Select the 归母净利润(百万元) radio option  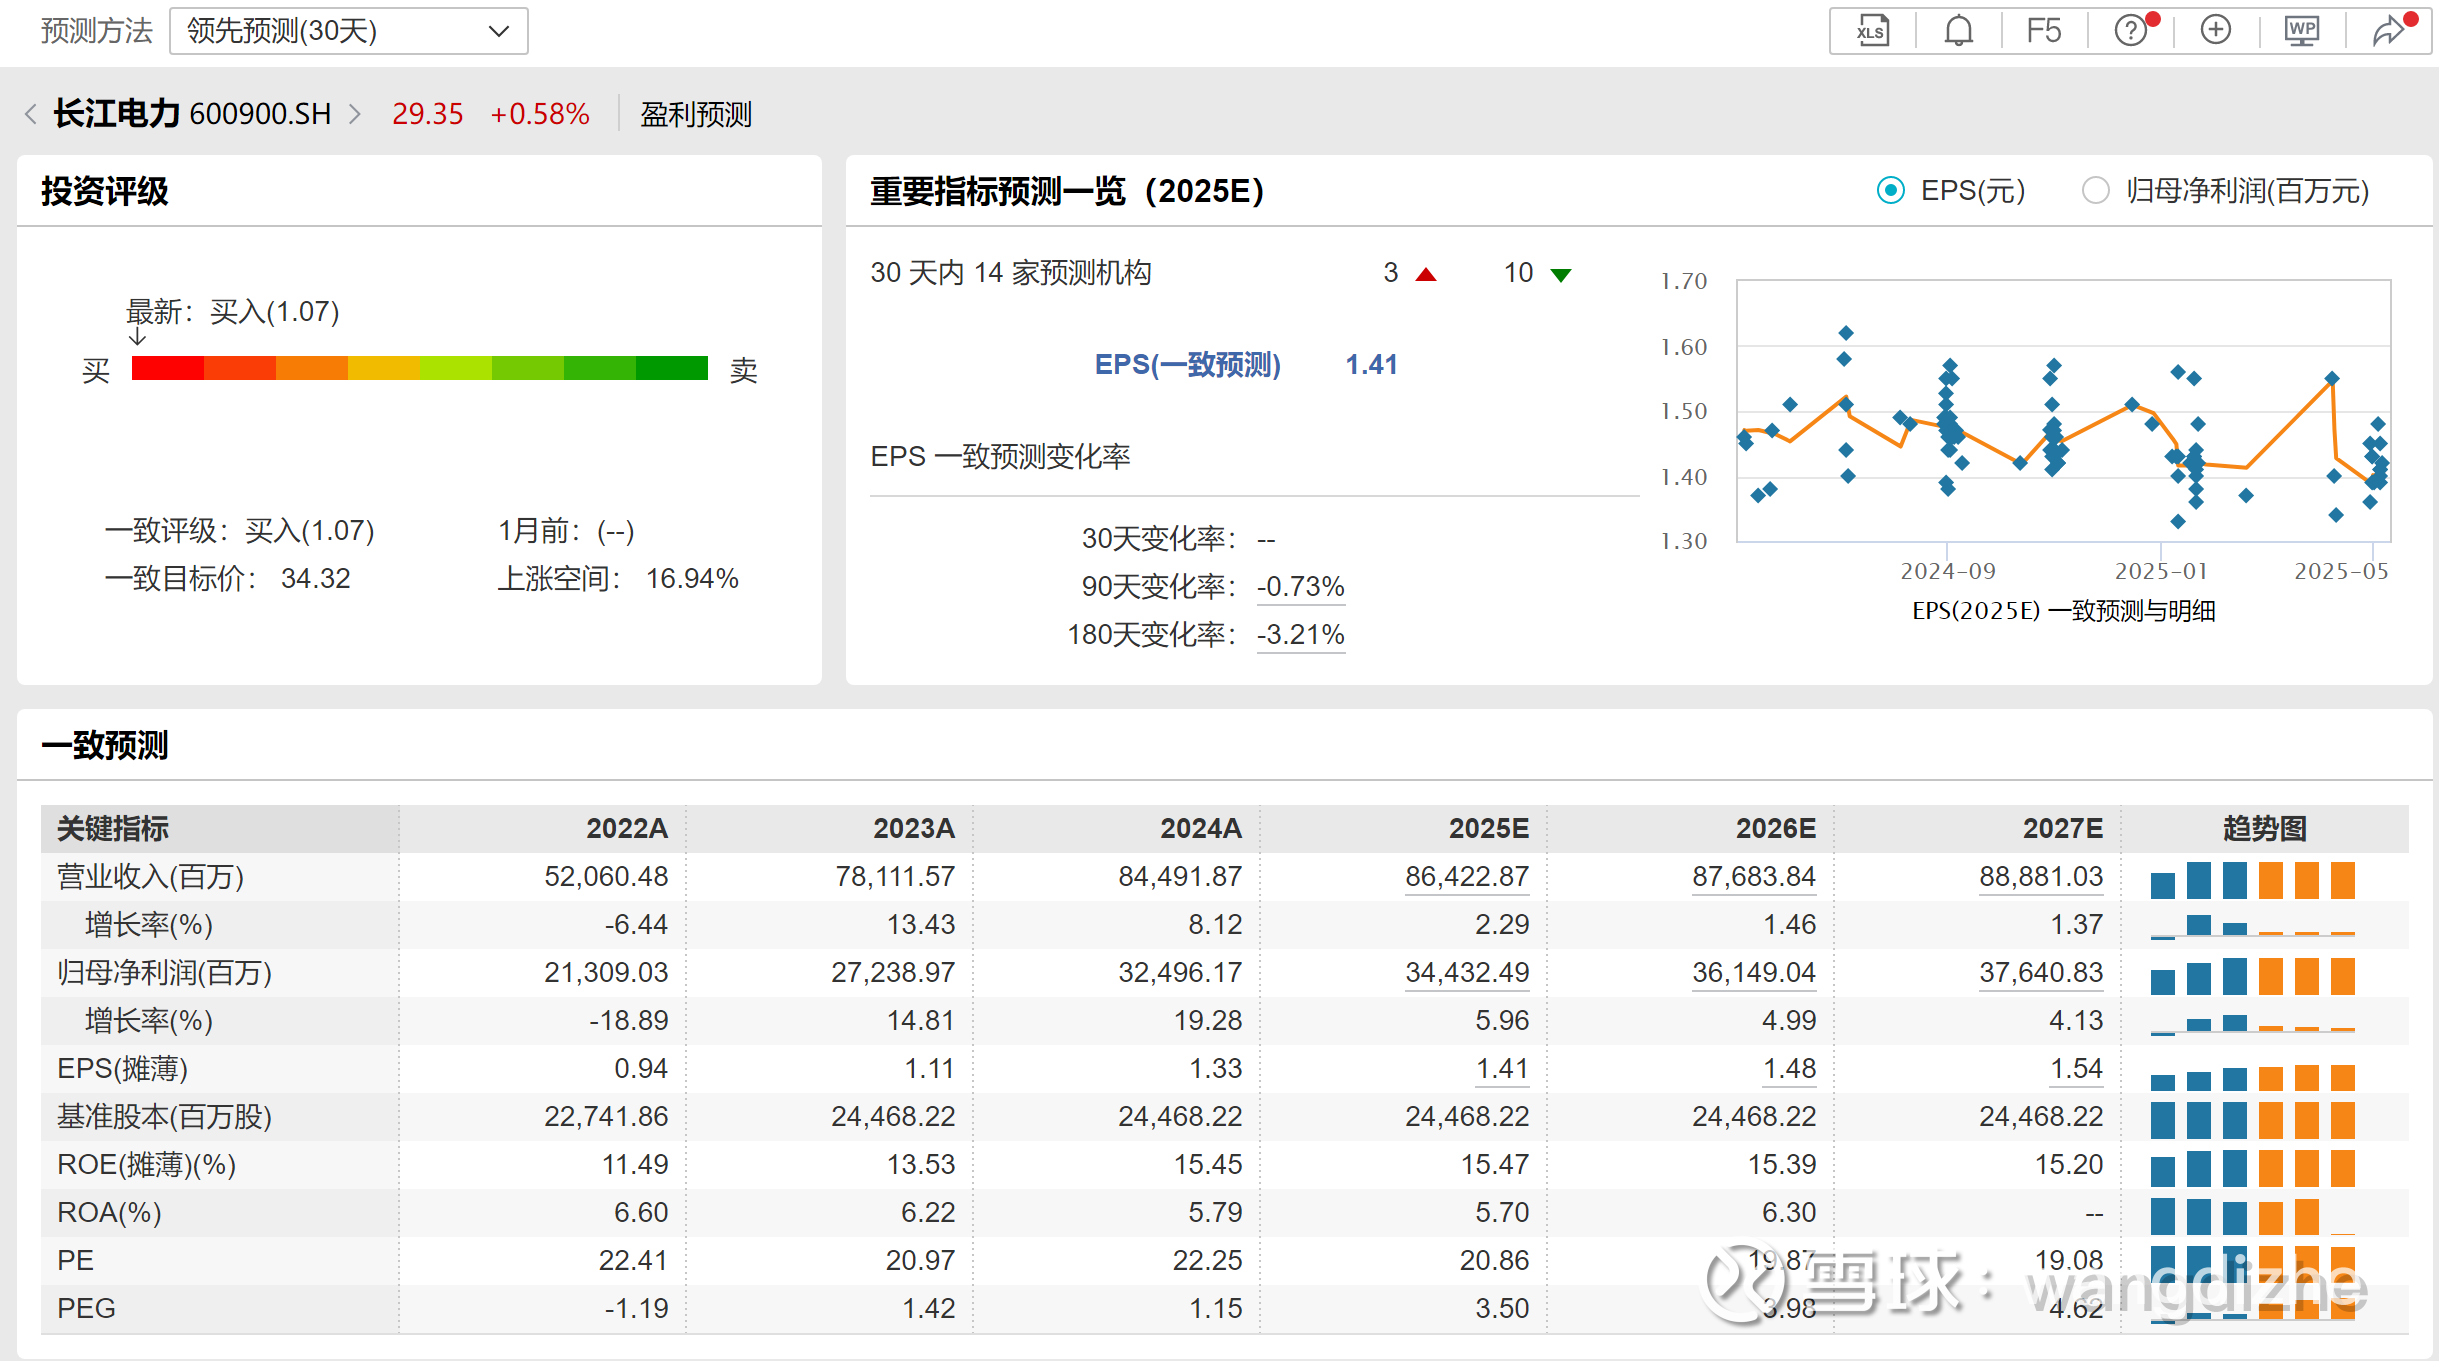[2095, 190]
